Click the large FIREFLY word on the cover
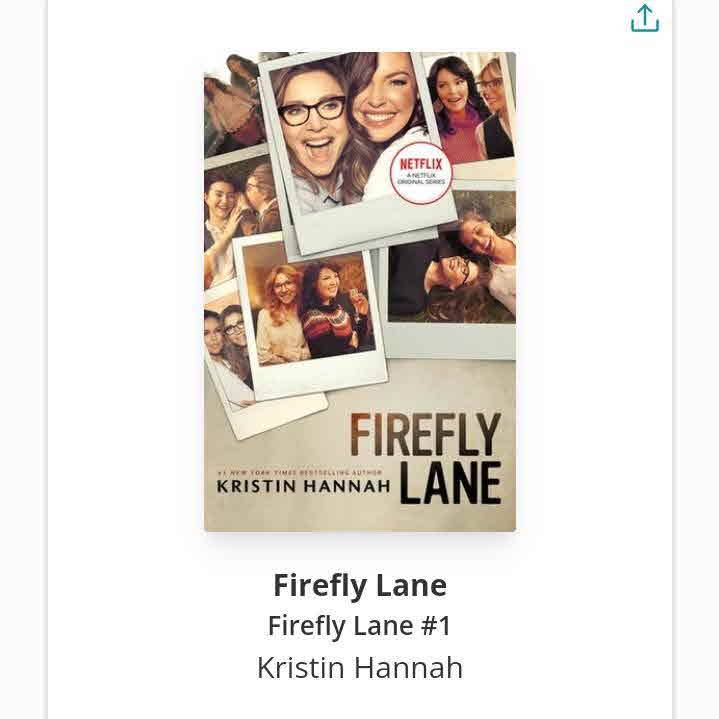719x719 pixels. tap(426, 435)
